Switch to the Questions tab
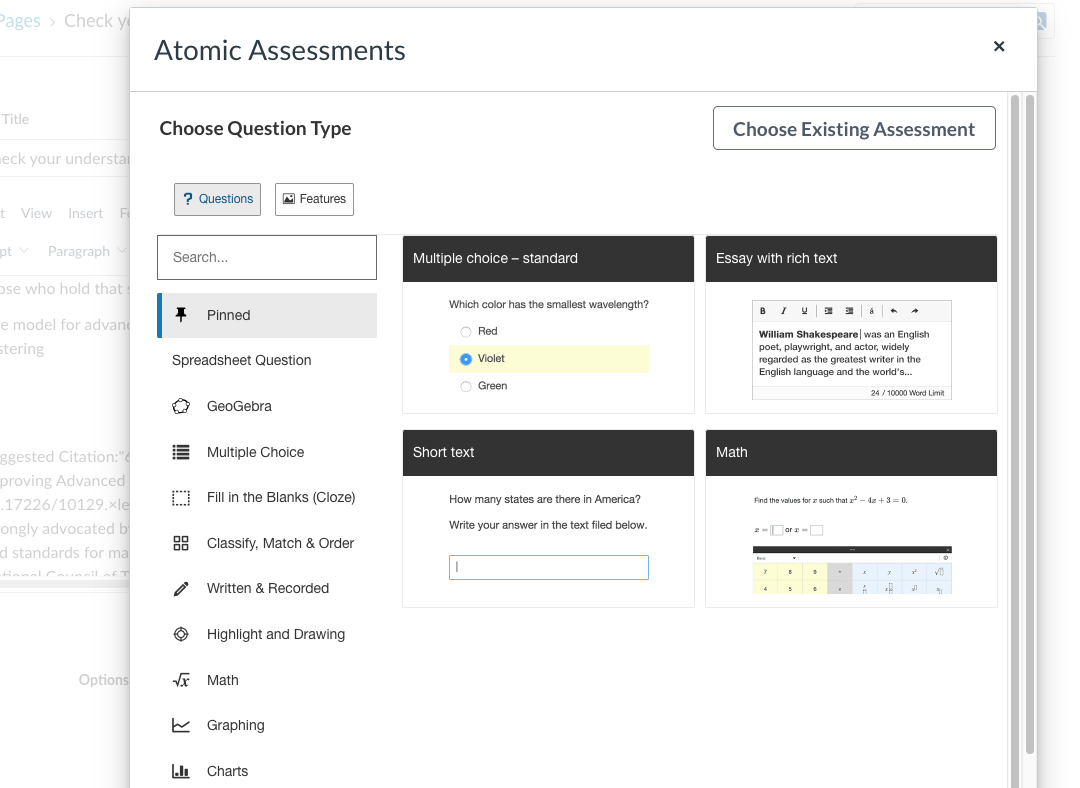Viewport: 1080px width, 788px height. [218, 199]
